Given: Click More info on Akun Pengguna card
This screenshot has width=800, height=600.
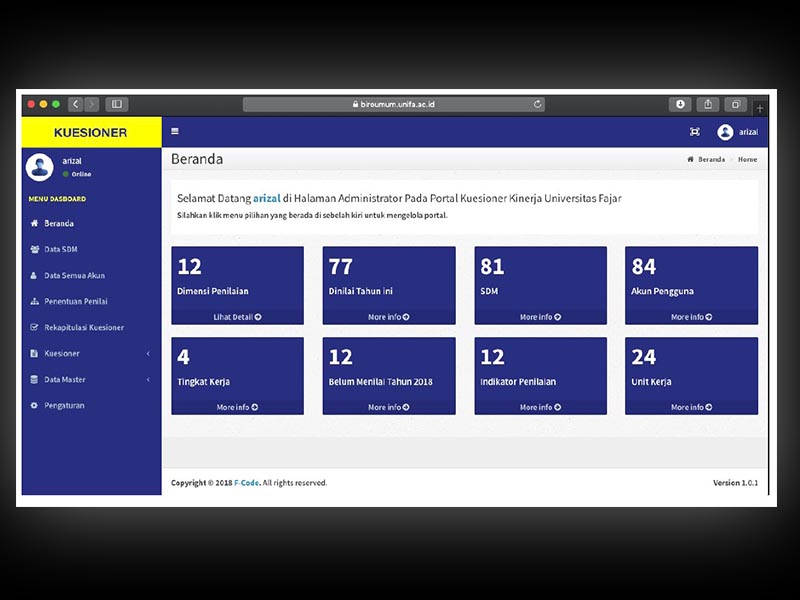Looking at the screenshot, I should [691, 317].
